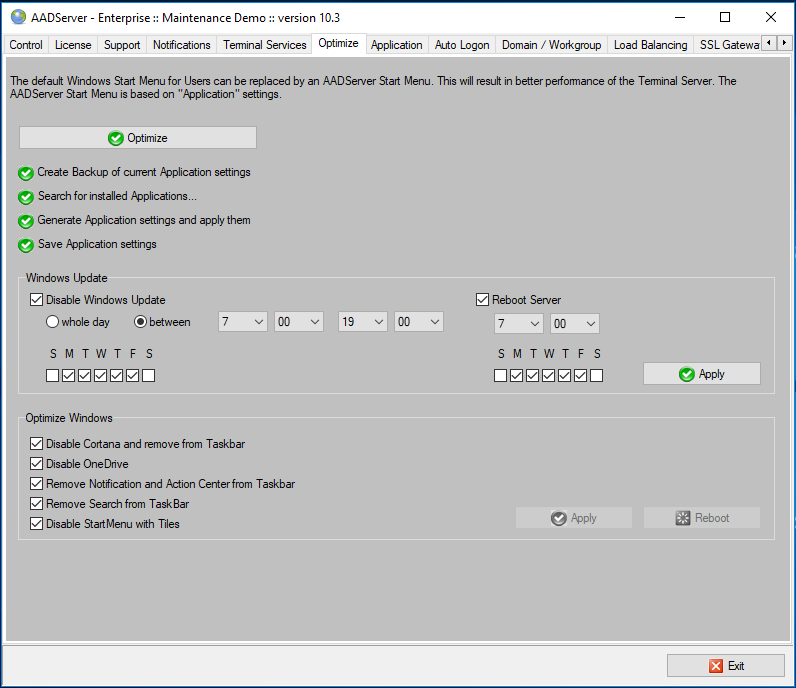This screenshot has height=688, width=796.
Task: Open the Control tab
Action: pos(26,45)
